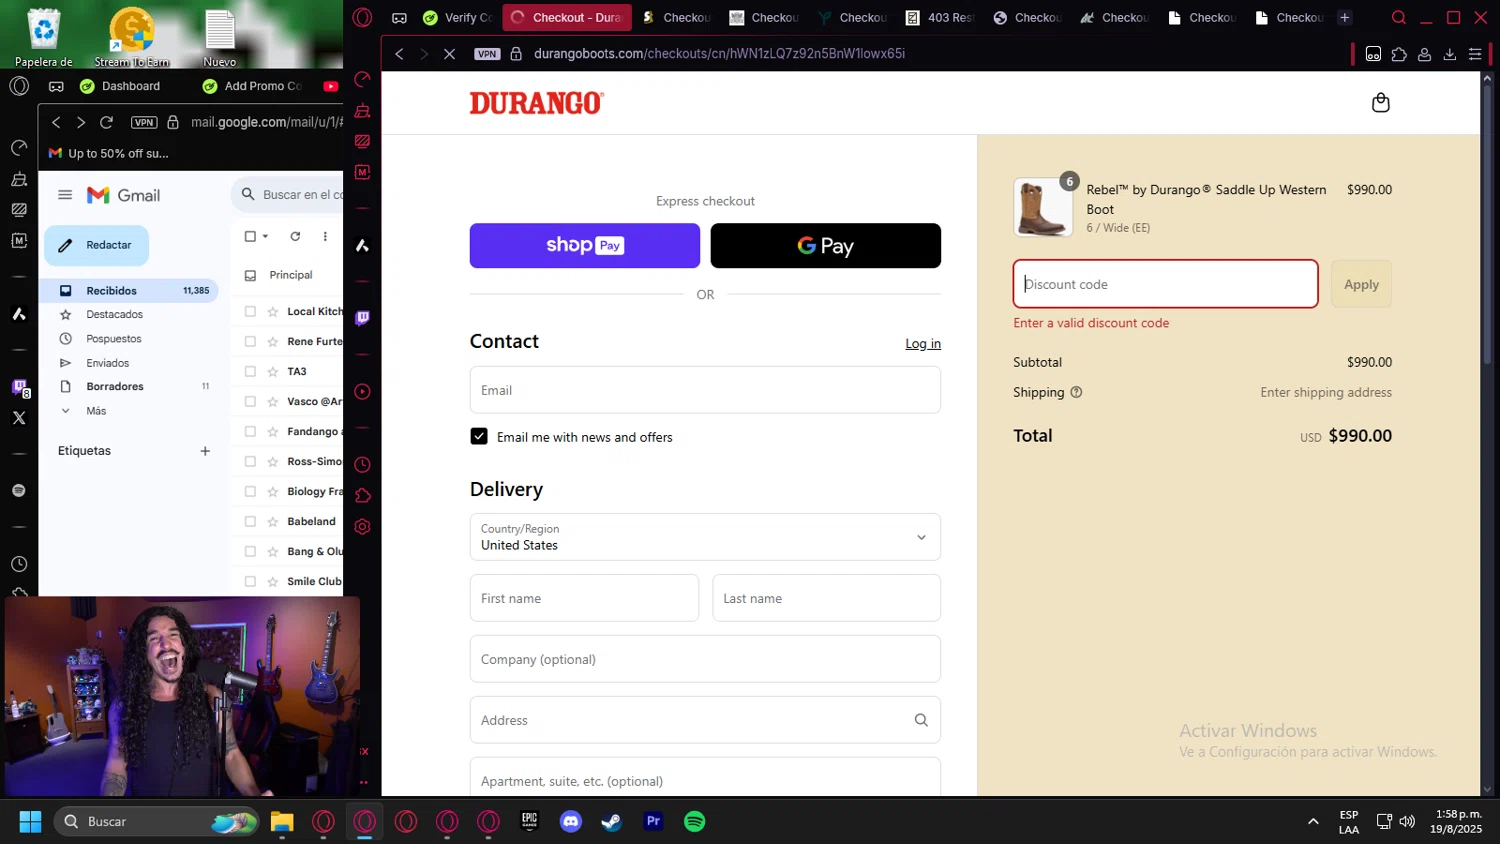The width and height of the screenshot is (1500, 844).
Task: Show hidden system tray icons
Action: (1313, 821)
